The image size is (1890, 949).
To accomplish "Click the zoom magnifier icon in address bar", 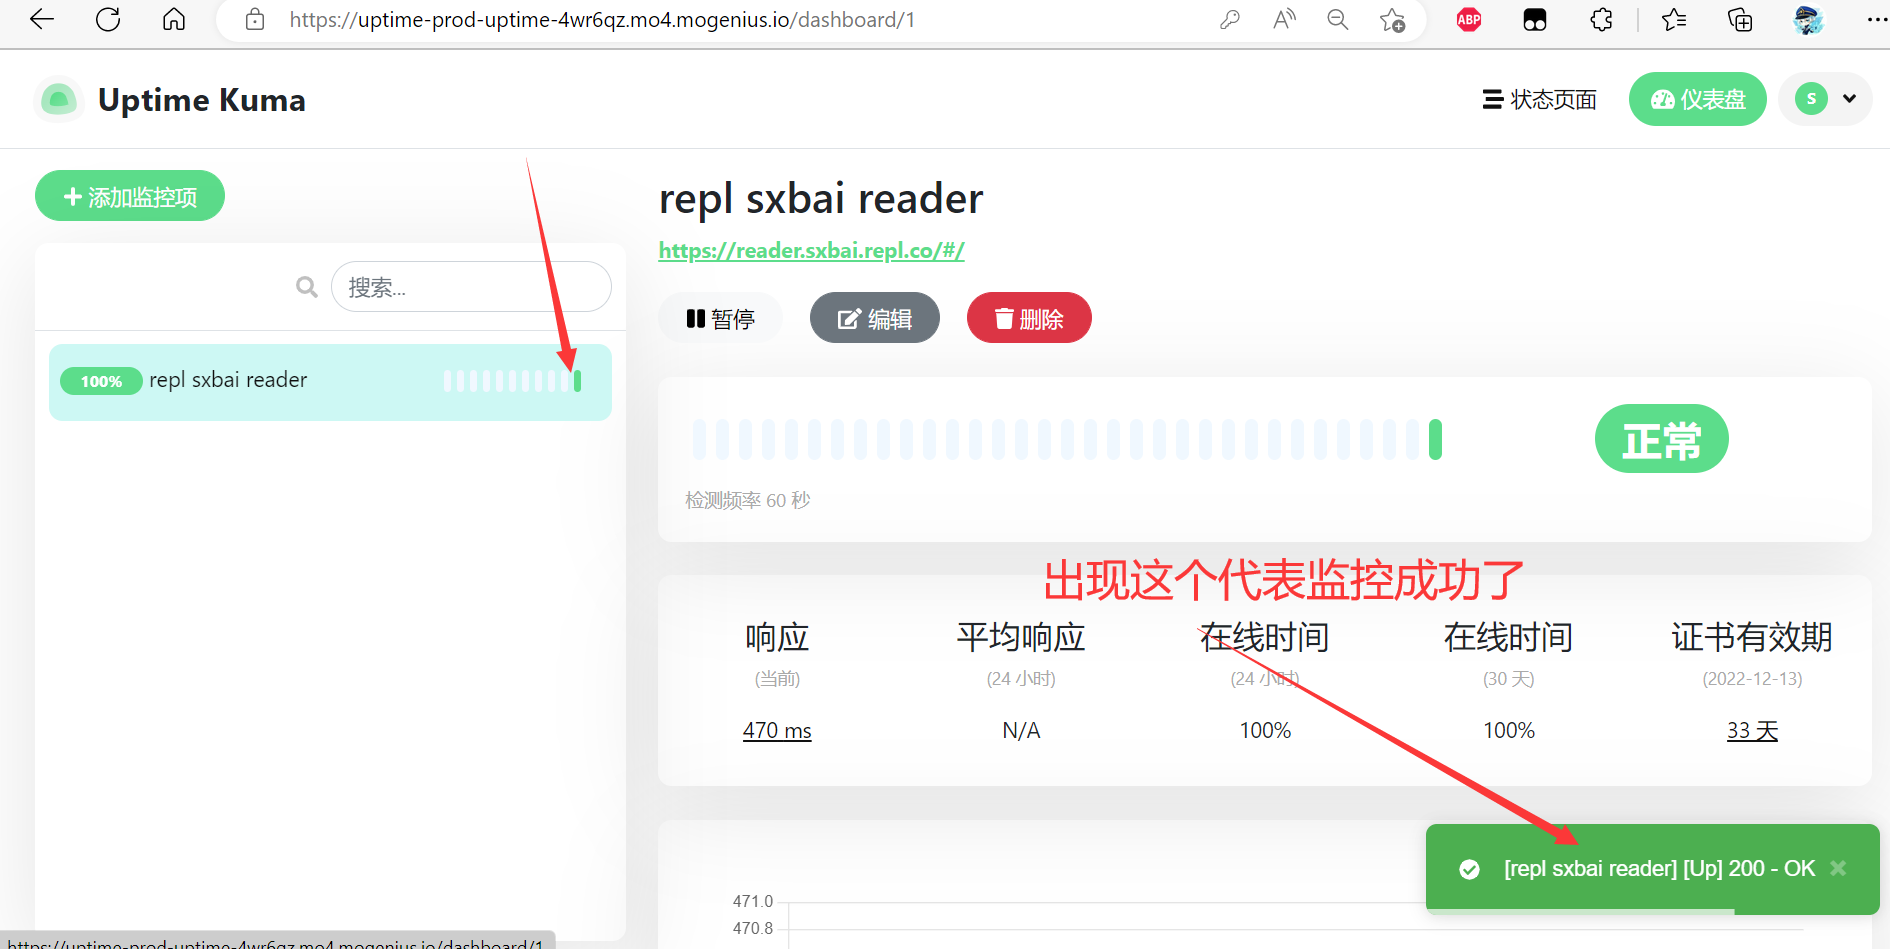I will click(x=1337, y=20).
